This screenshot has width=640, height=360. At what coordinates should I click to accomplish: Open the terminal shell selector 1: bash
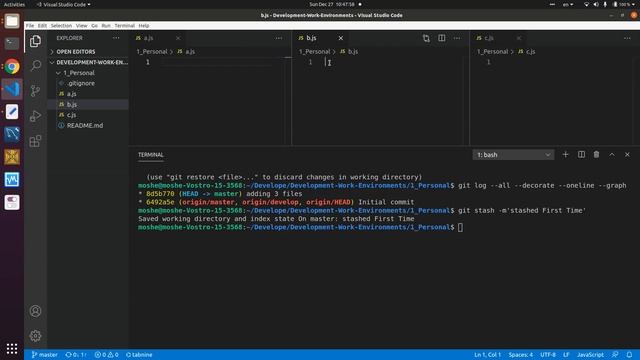pos(513,155)
